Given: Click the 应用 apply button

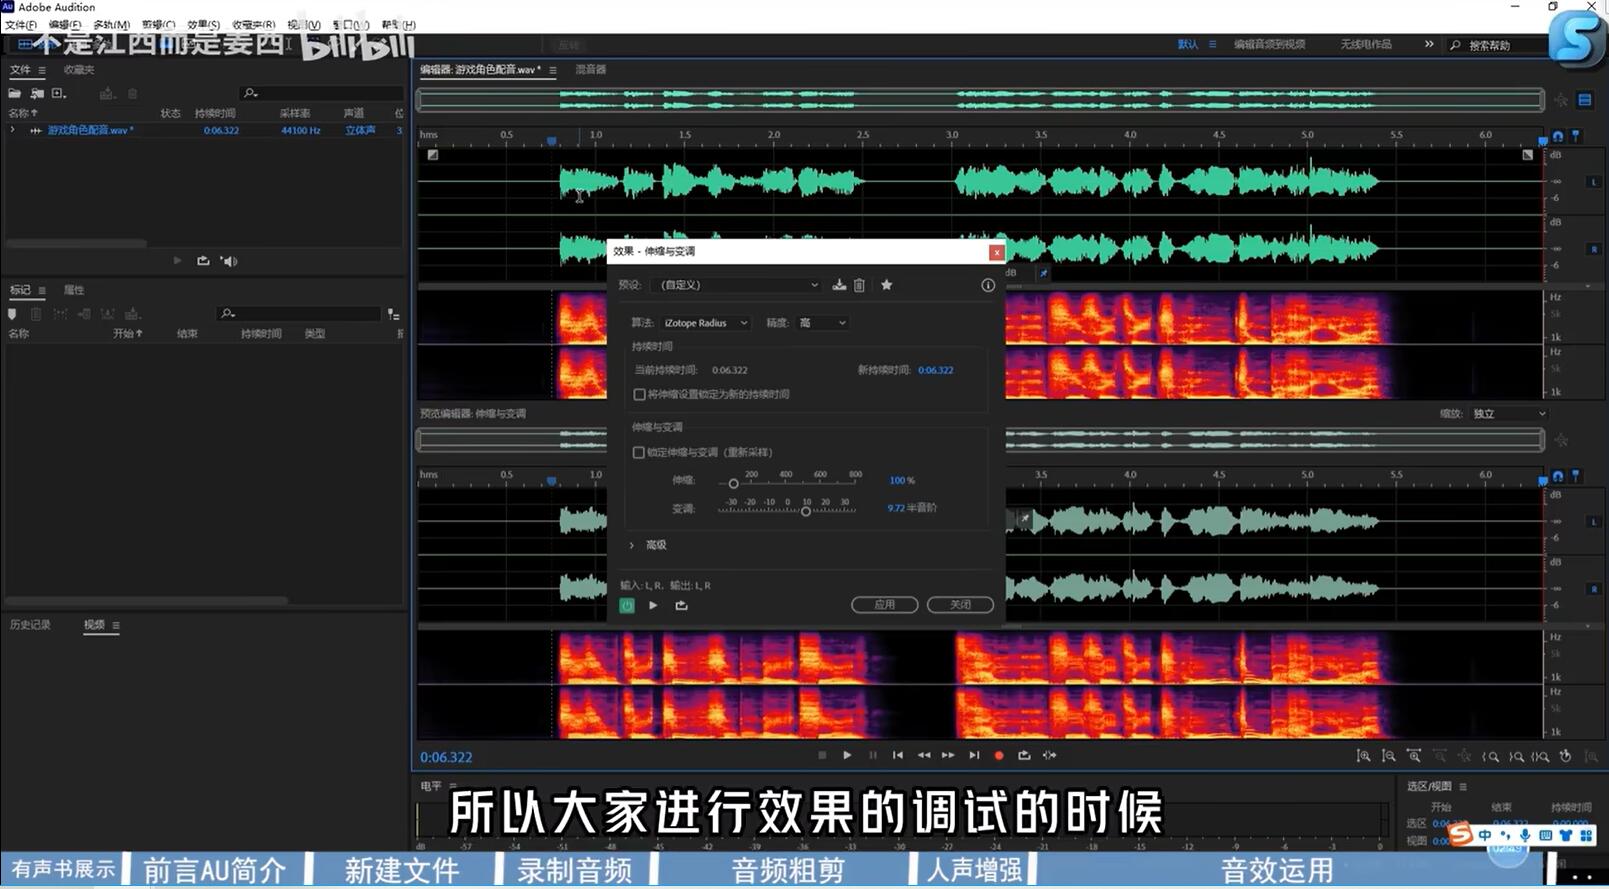Looking at the screenshot, I should (x=884, y=605).
